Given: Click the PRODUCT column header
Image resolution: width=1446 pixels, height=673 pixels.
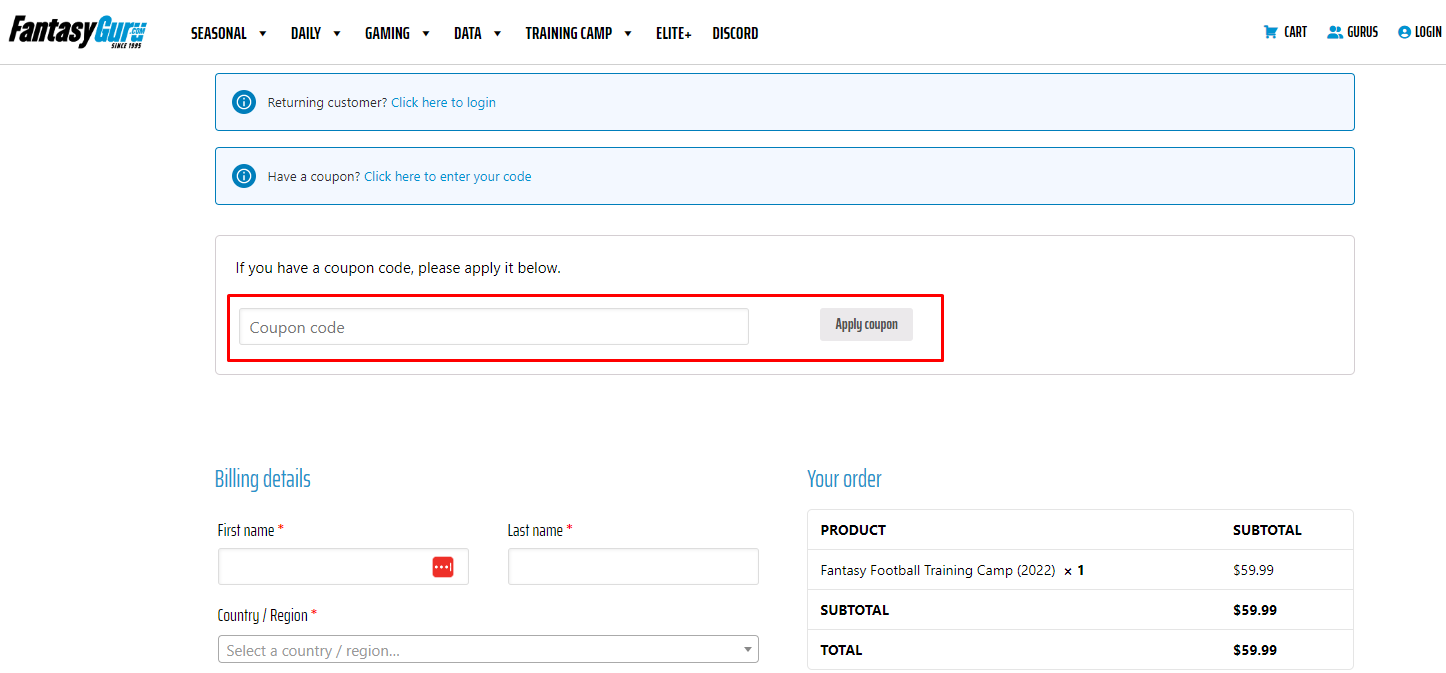Looking at the screenshot, I should (853, 530).
